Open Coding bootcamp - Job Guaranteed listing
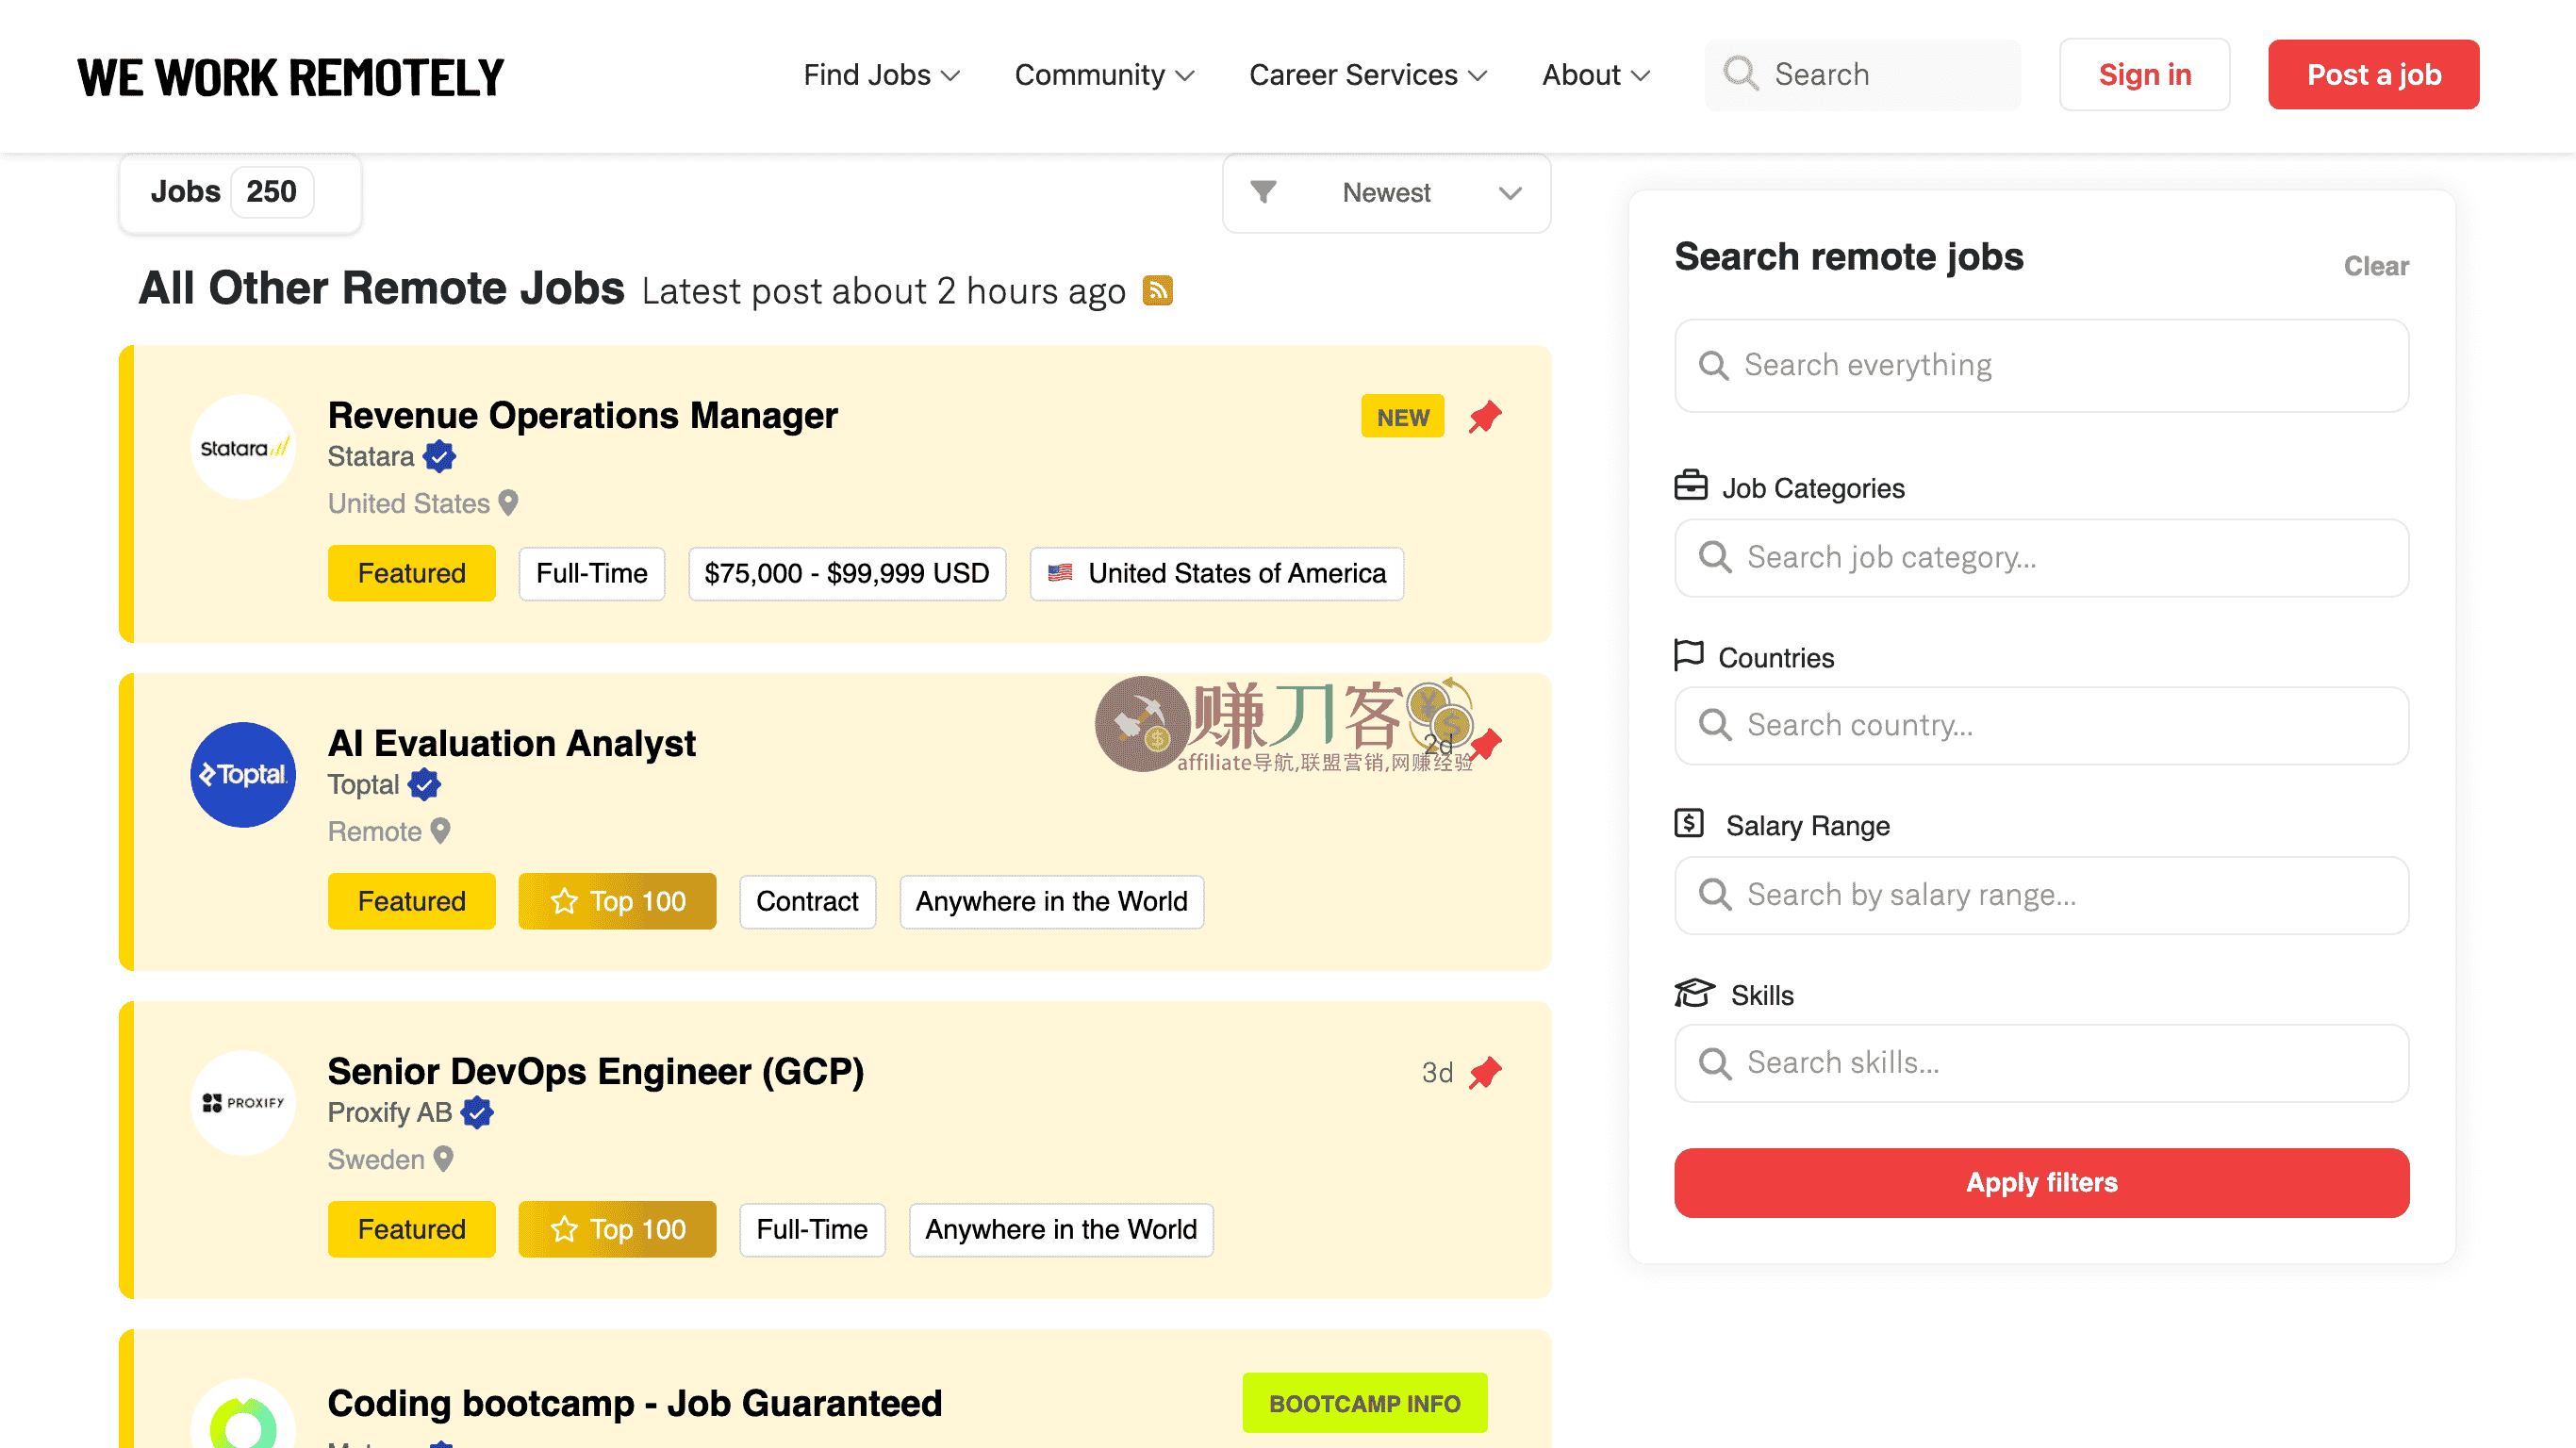This screenshot has width=2576, height=1448. (635, 1403)
